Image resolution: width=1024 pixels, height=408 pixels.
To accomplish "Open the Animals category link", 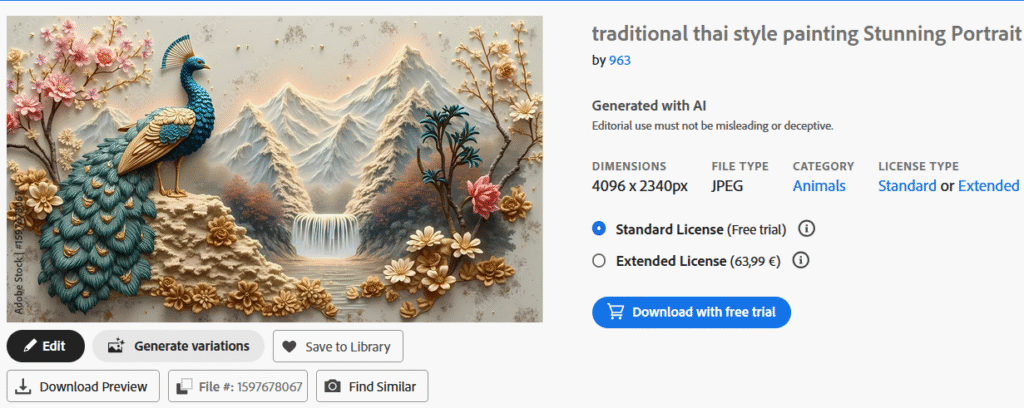I will 819,186.
